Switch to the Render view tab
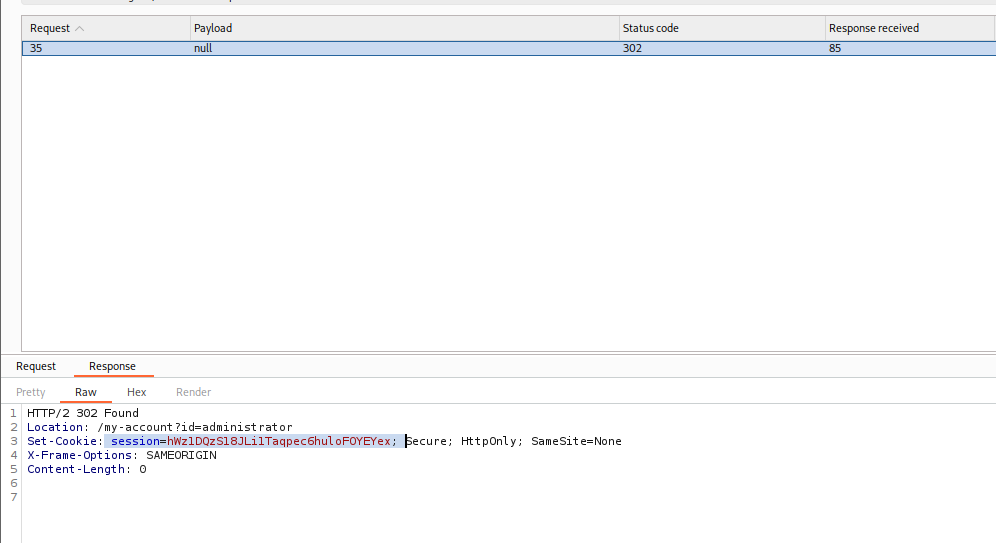Viewport: 996px width, 543px height. coord(193,392)
